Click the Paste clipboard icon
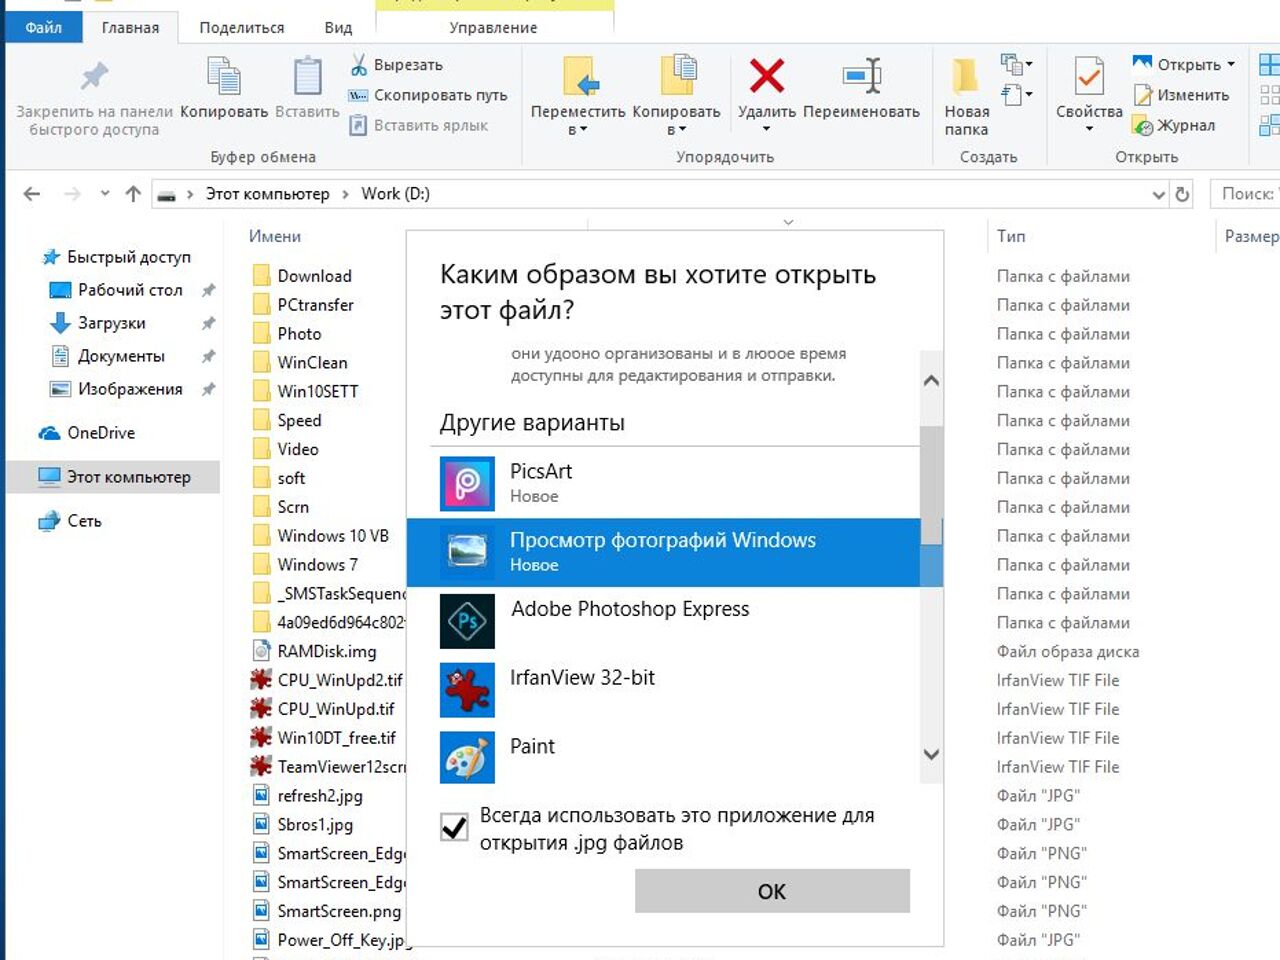The image size is (1280, 960). point(307,76)
